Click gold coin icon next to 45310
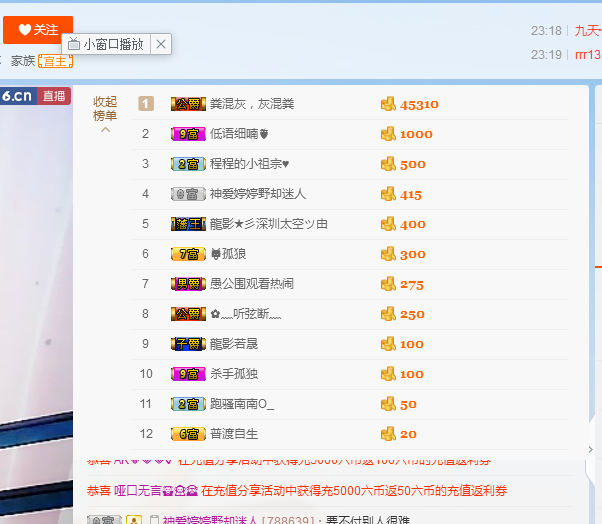 (x=388, y=104)
